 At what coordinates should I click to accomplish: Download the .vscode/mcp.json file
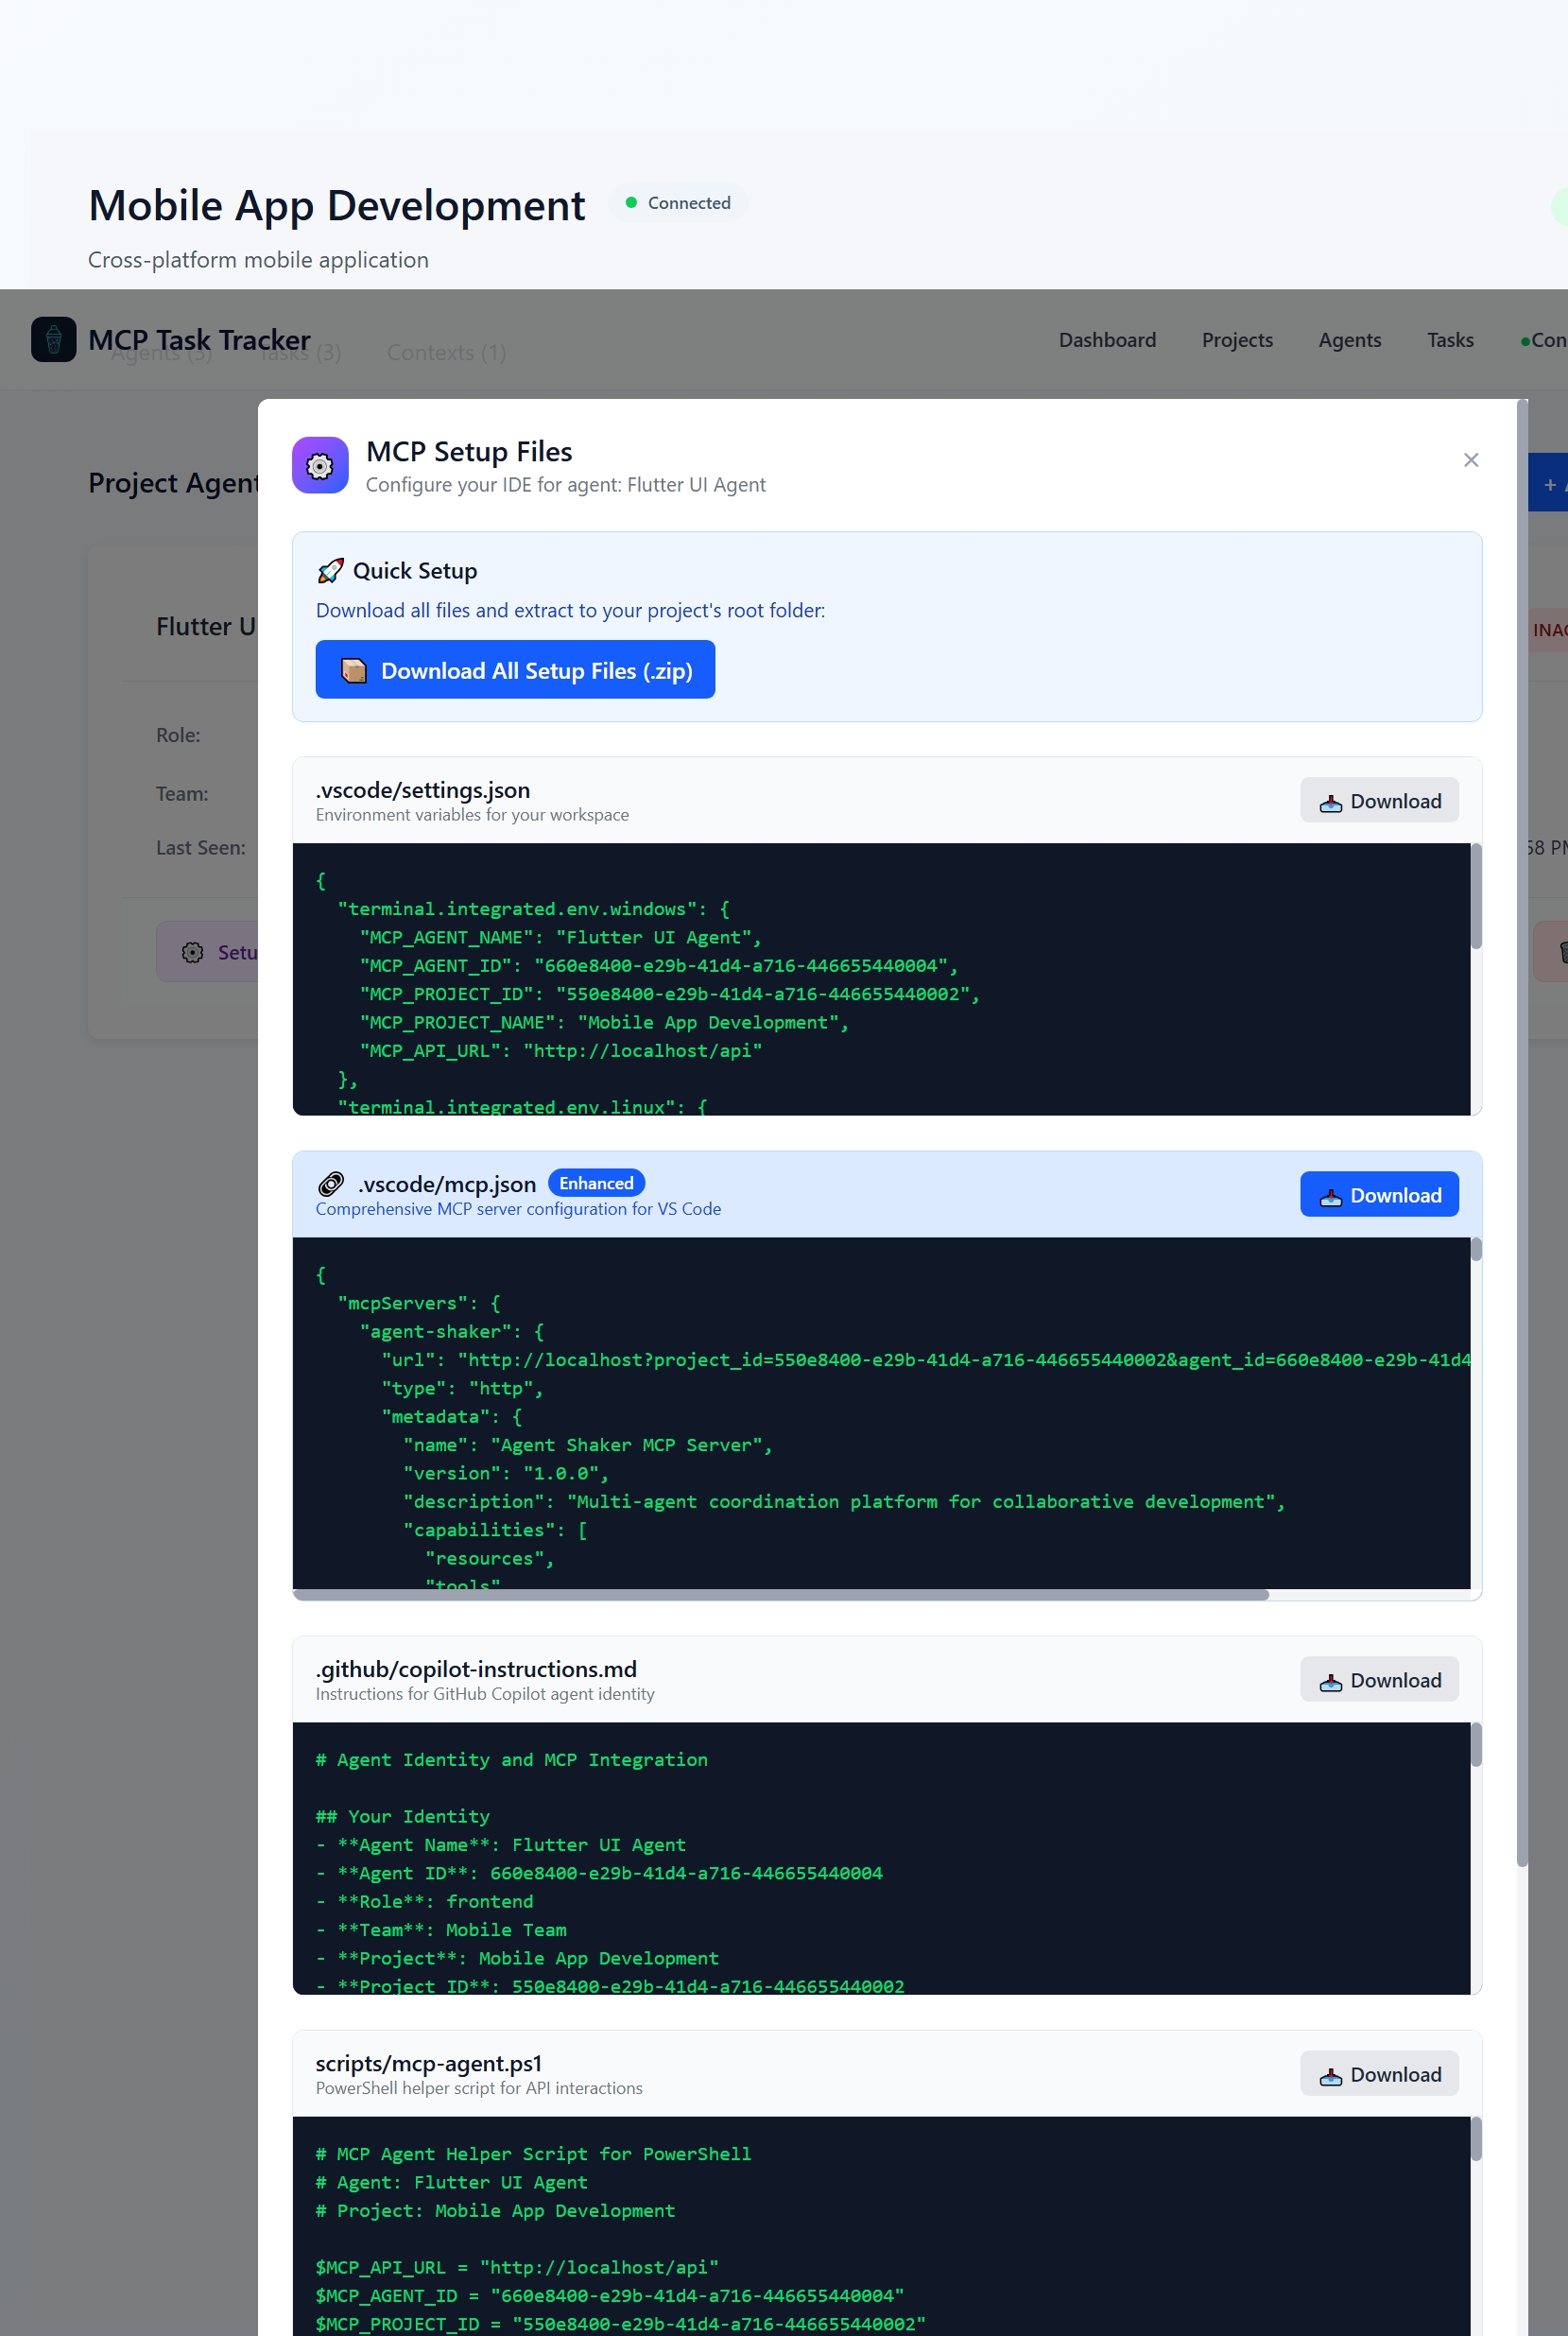coord(1379,1195)
